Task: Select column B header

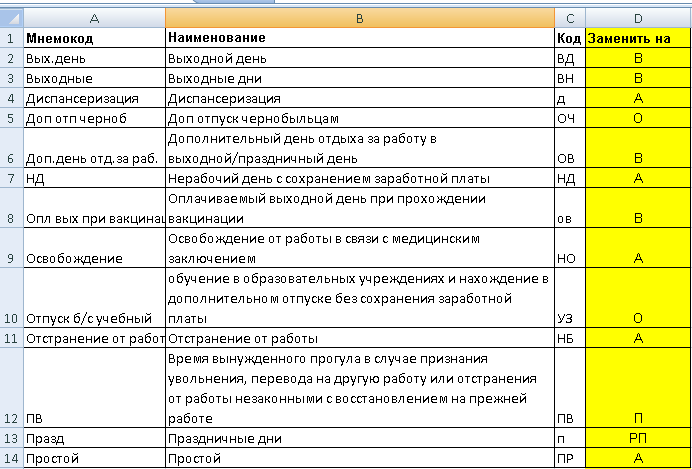Action: click(x=360, y=18)
